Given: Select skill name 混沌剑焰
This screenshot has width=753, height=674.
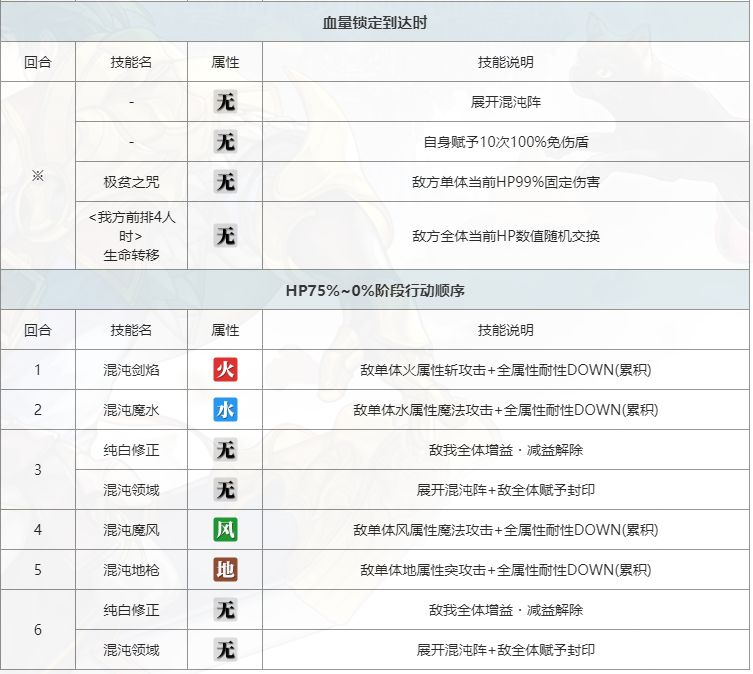Looking at the screenshot, I should (131, 370).
